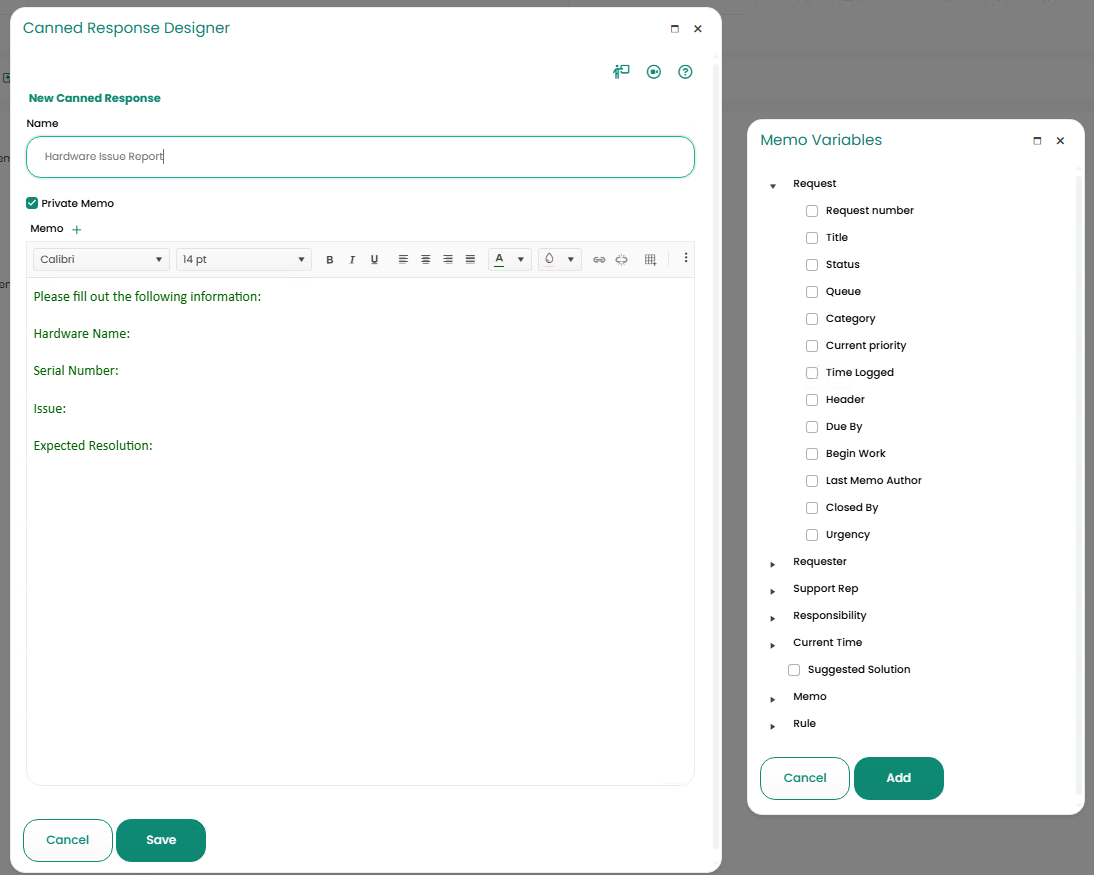The width and height of the screenshot is (1094, 875).
Task: Open the Calibri font family dropdown
Action: (x=101, y=260)
